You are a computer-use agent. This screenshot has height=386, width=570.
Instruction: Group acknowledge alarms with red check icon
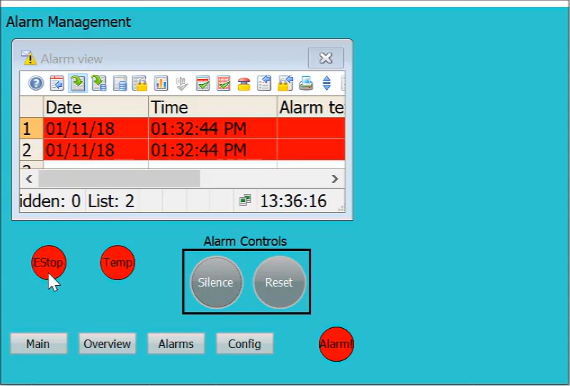(223, 83)
